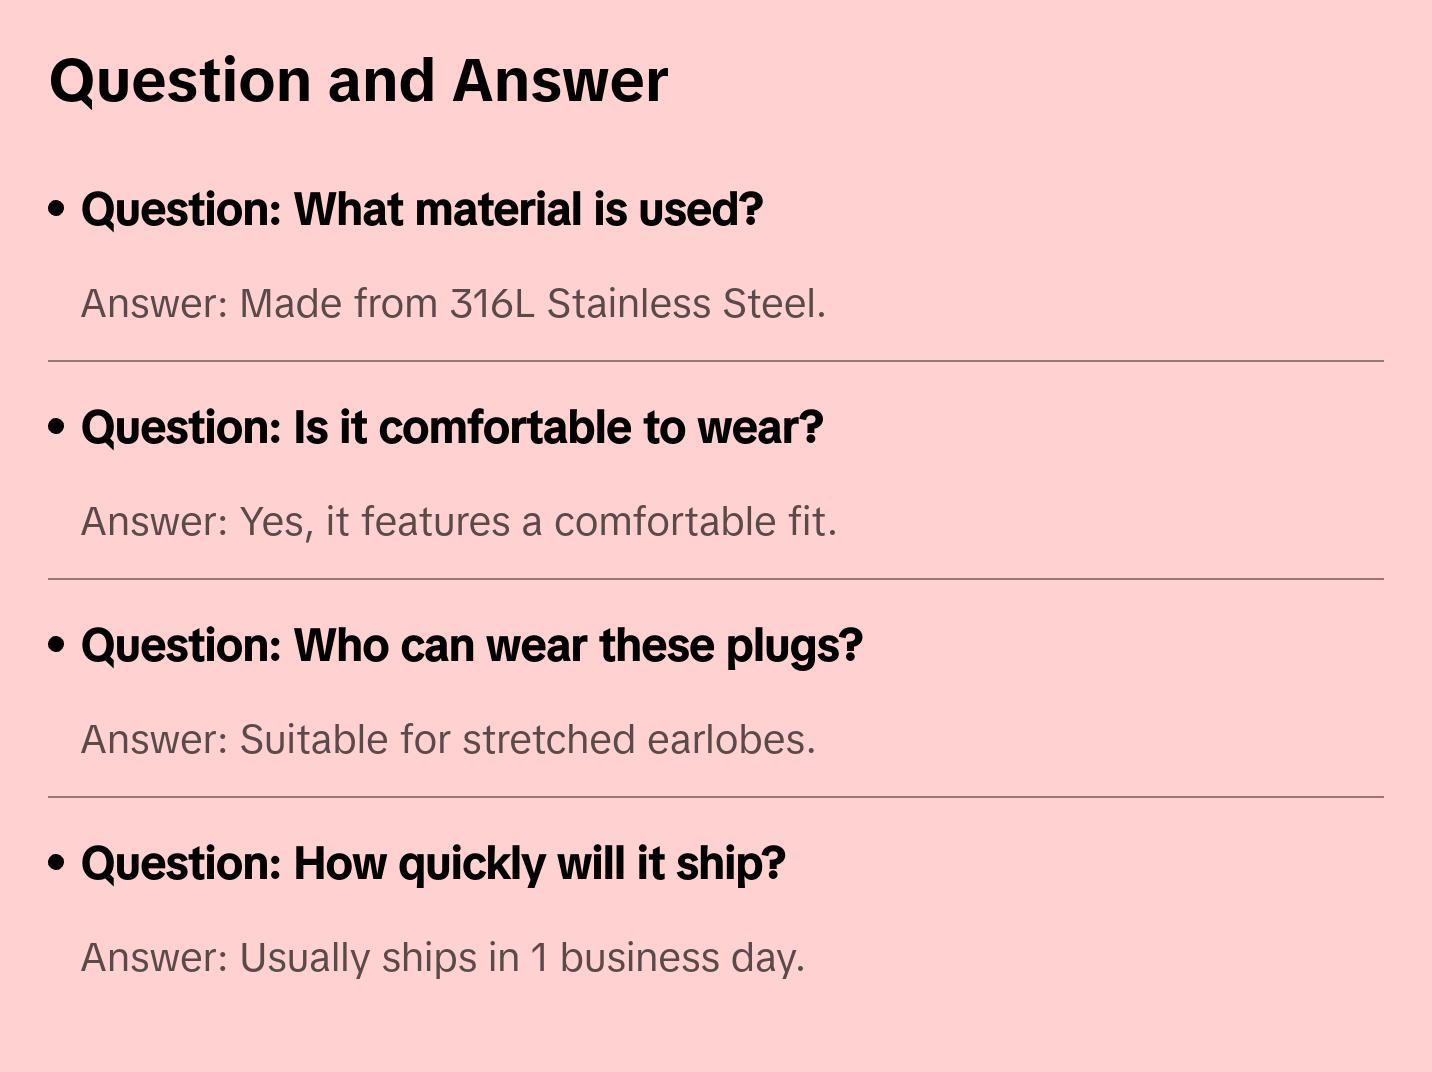Expand the "Who can wear these plugs?" question
This screenshot has width=1432, height=1072.
coord(471,646)
